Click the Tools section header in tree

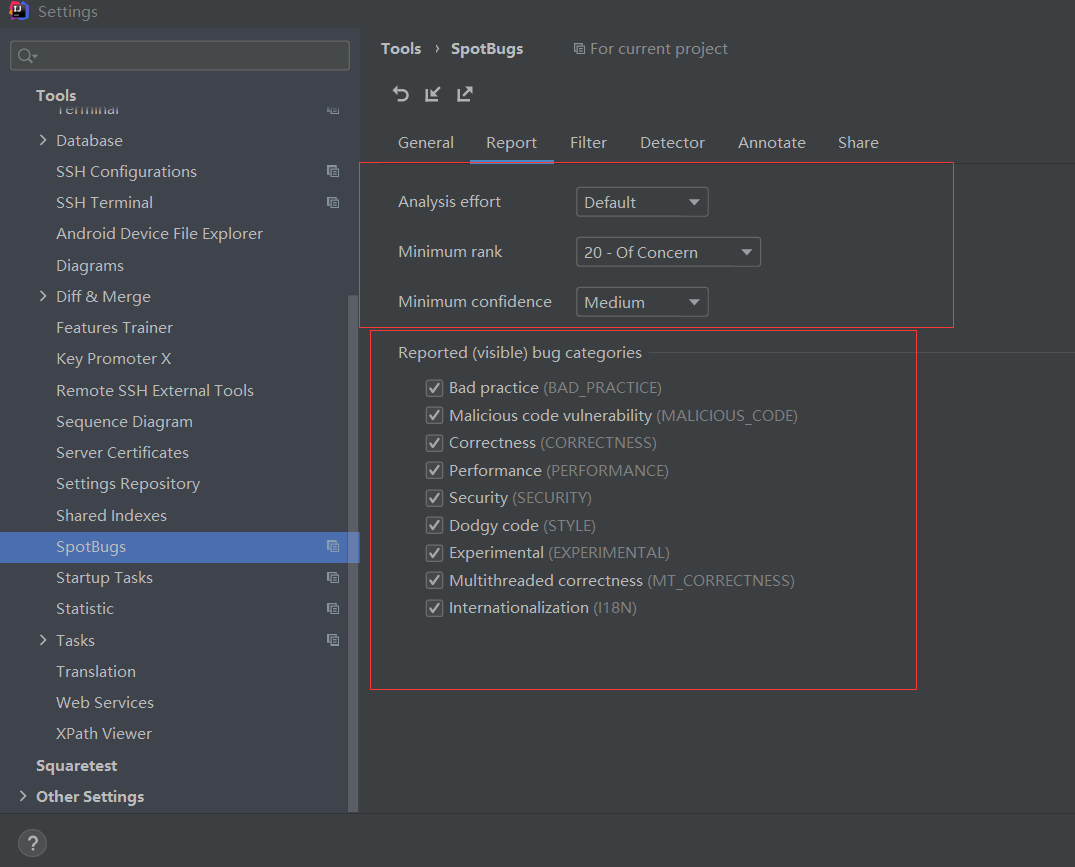pos(56,95)
